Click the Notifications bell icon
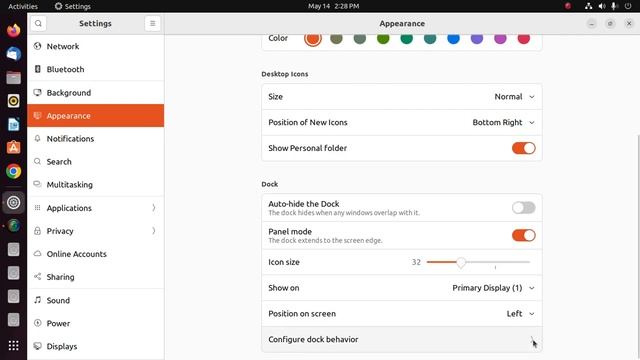Screen dimensions: 640x360 (x=38, y=138)
